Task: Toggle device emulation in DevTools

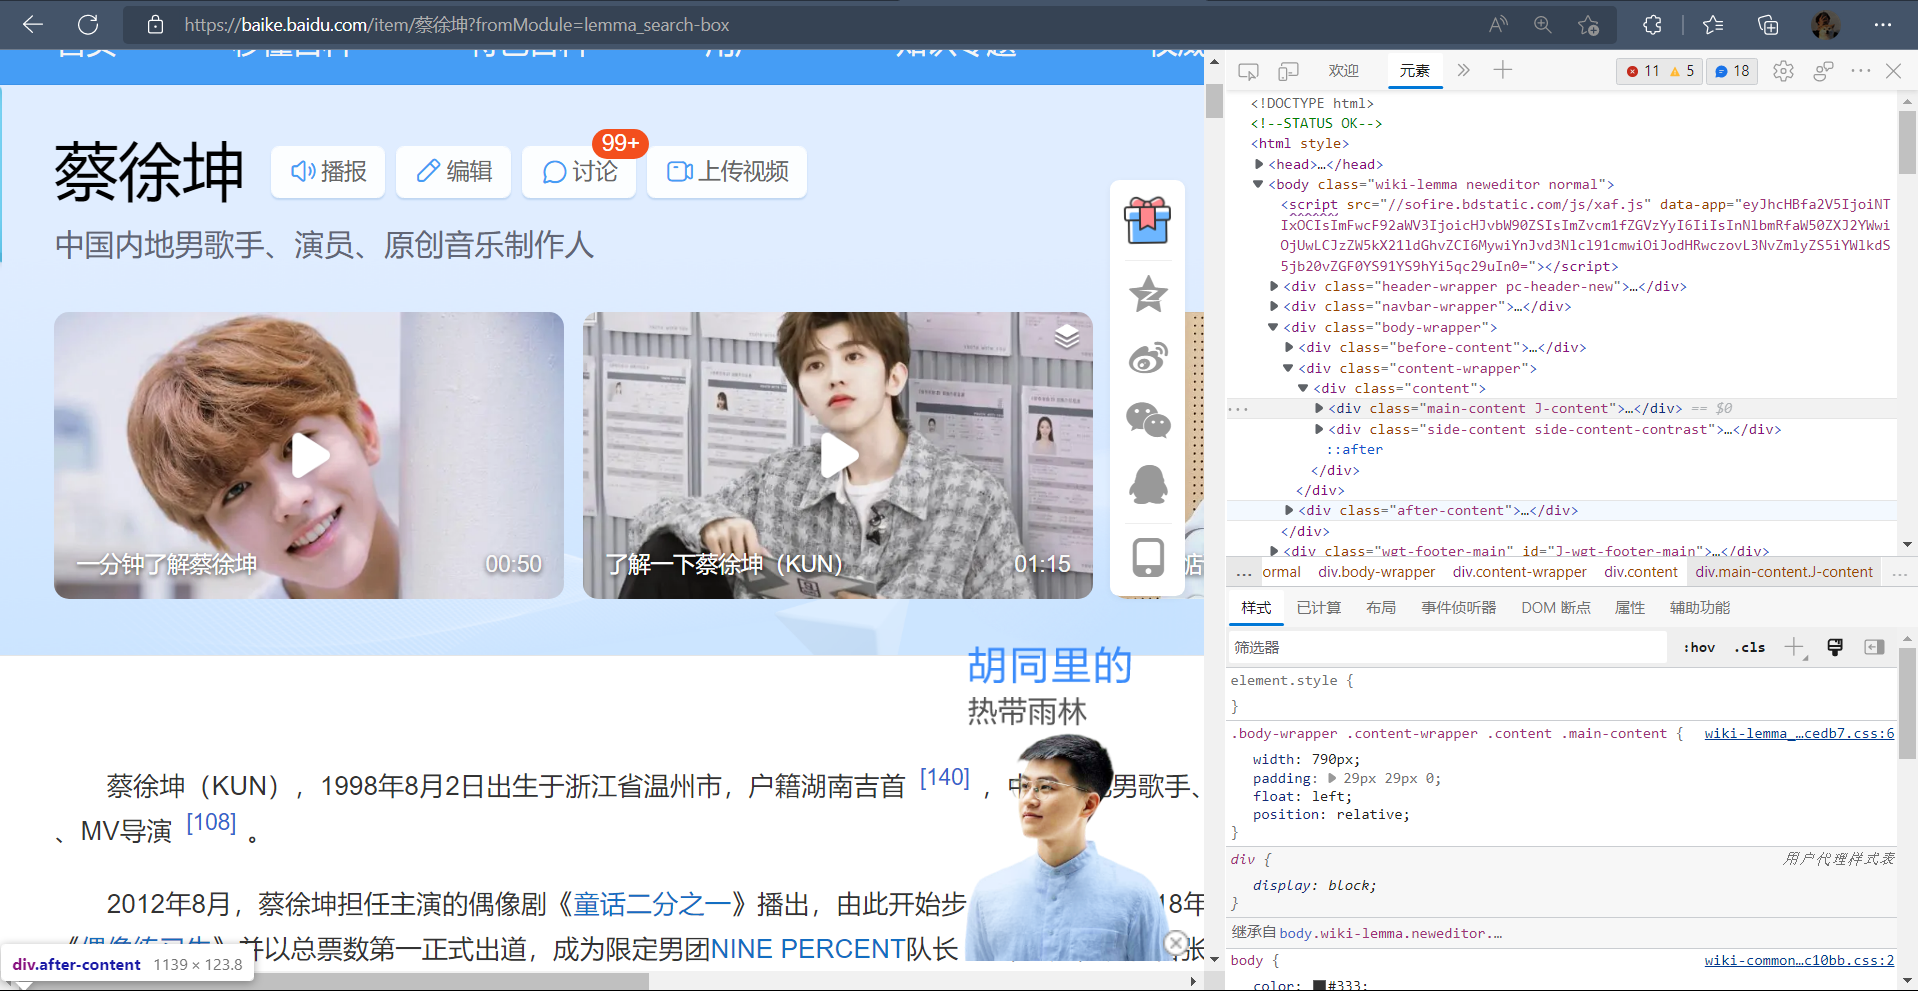Action: (x=1288, y=71)
